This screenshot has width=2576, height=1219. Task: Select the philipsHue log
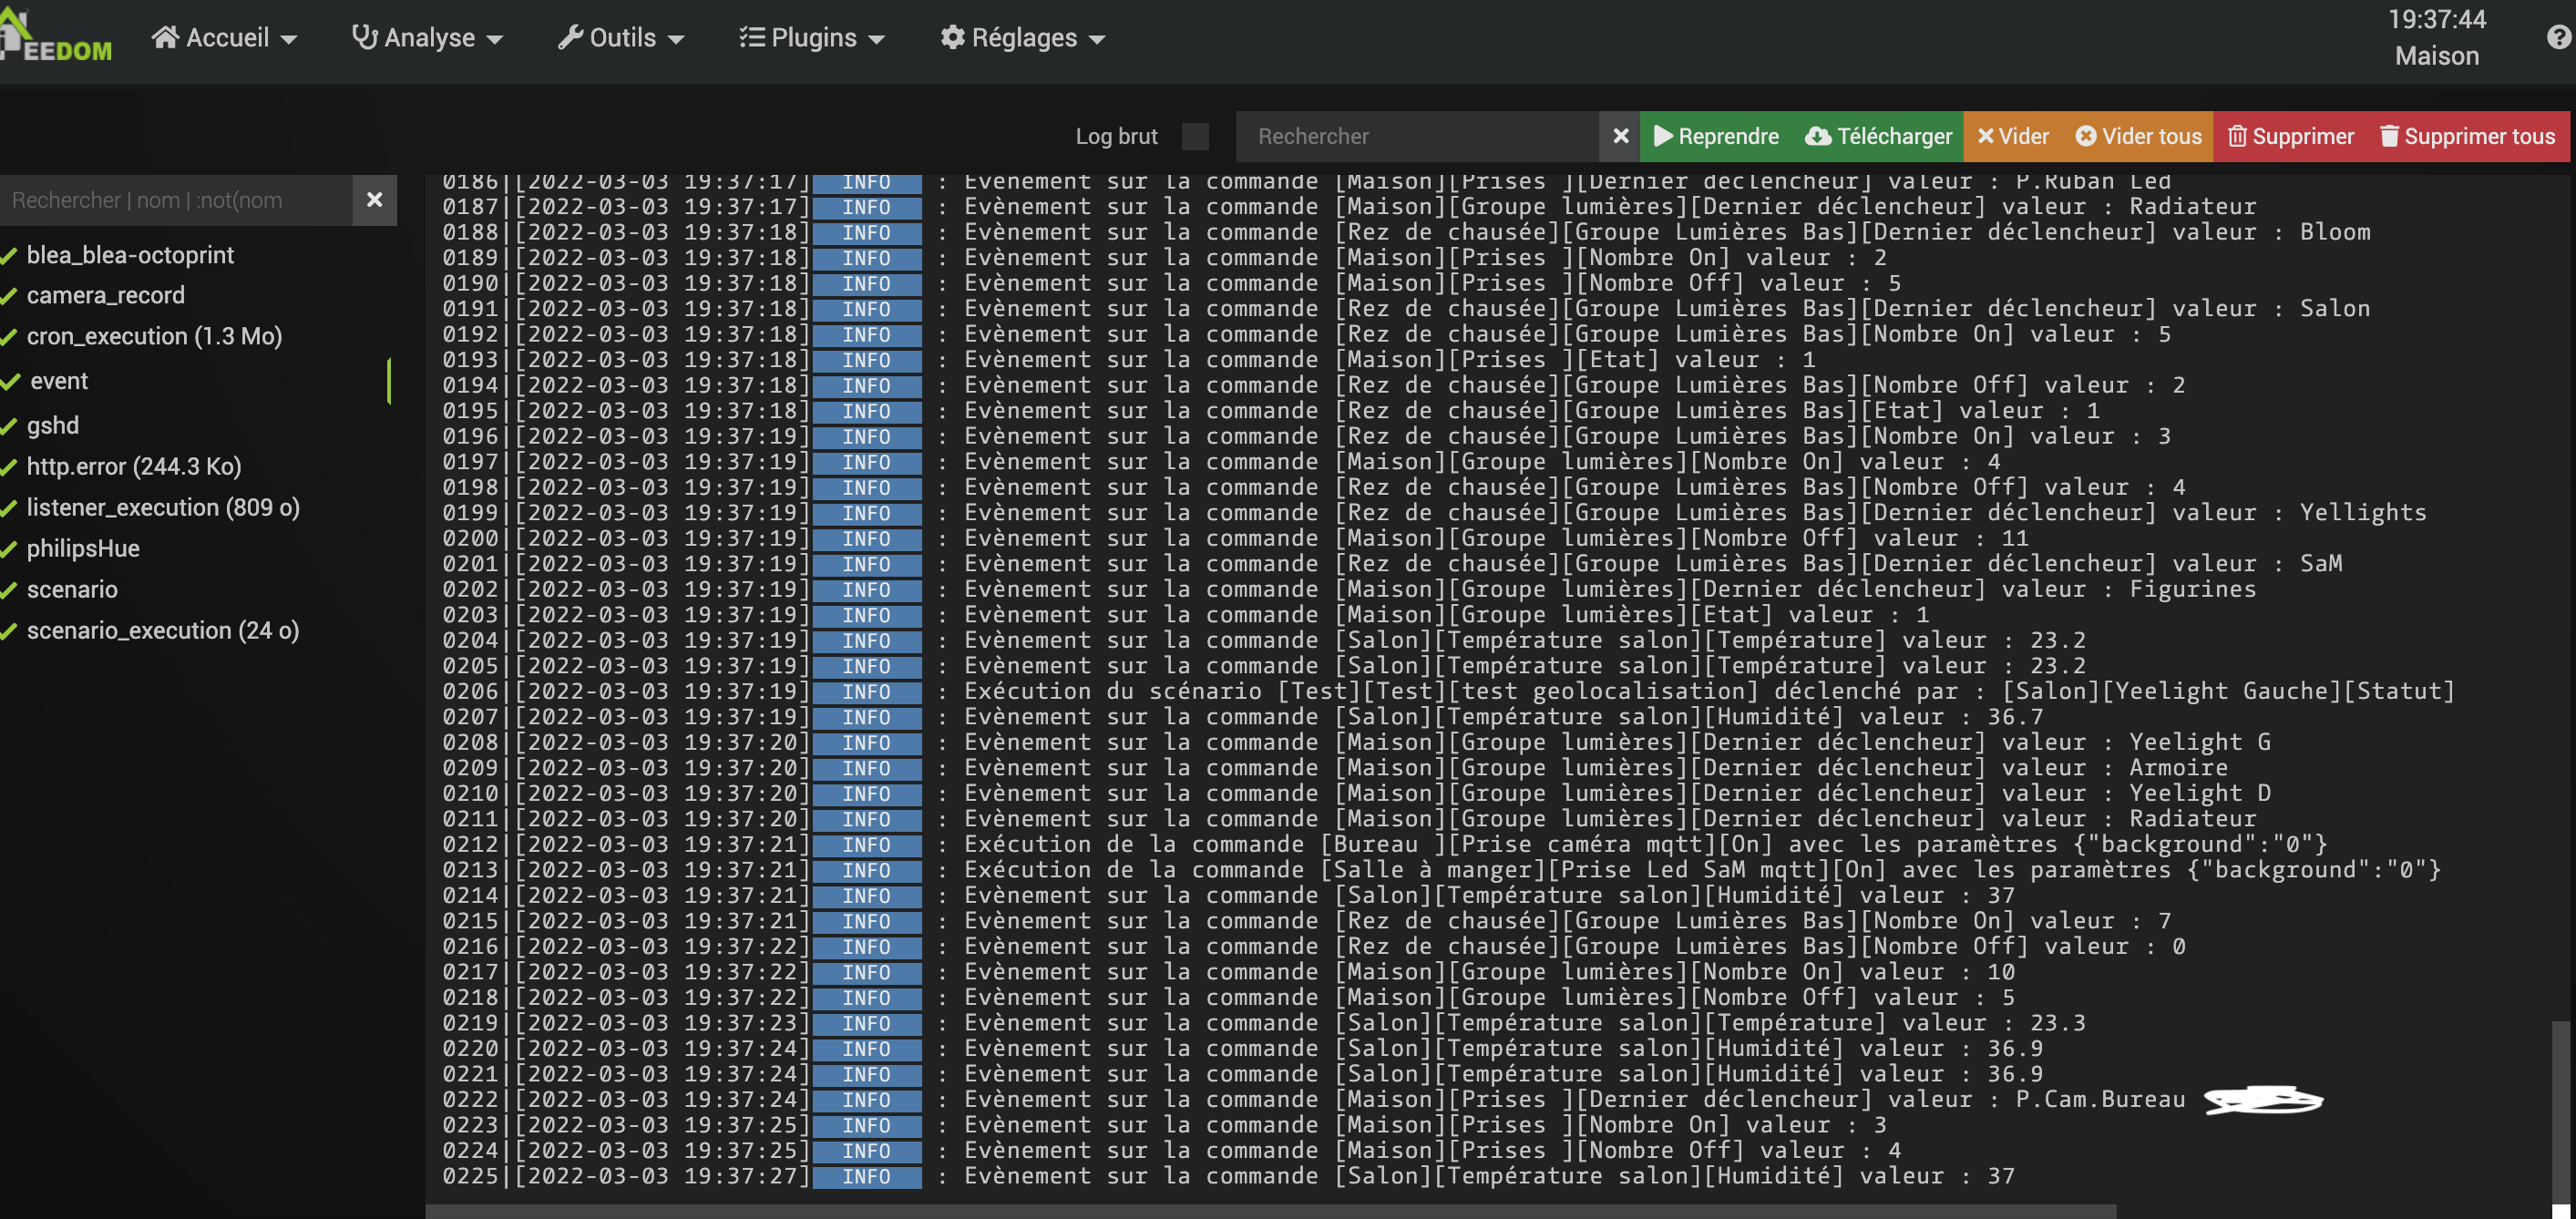(x=83, y=548)
